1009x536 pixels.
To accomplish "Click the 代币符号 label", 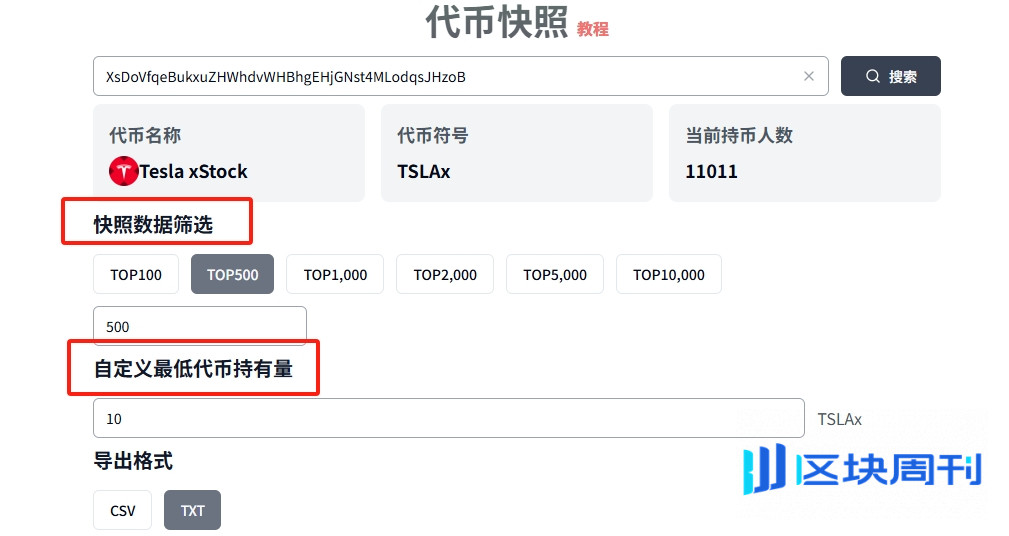I will [432, 135].
